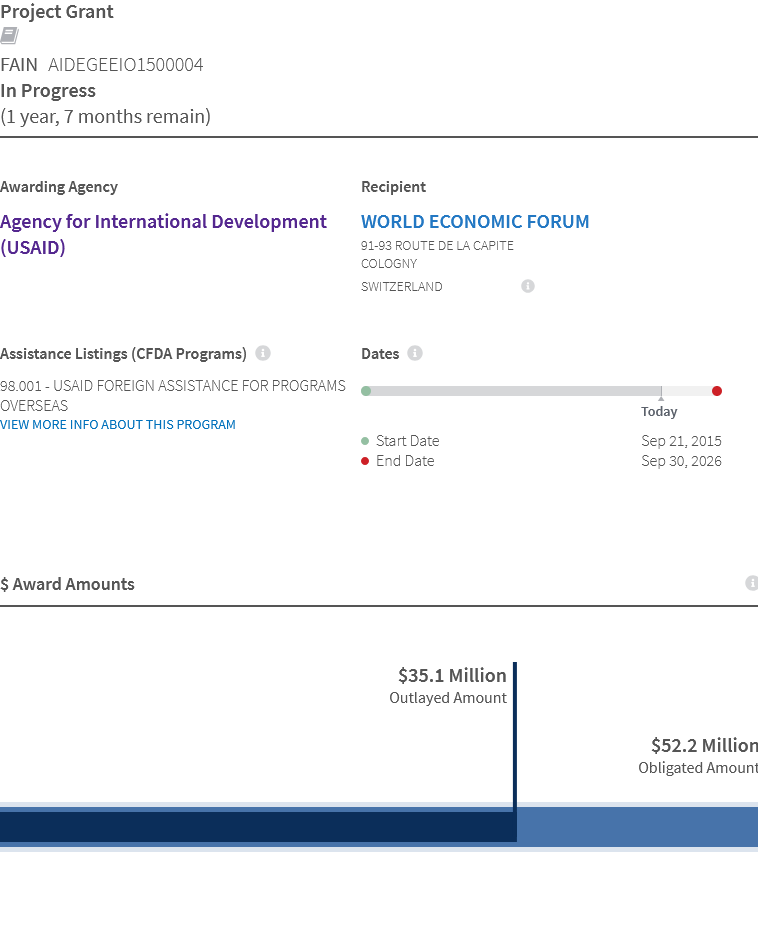
Task: Click FAIN value AIDEGEEIO1500004
Action: coord(126,65)
